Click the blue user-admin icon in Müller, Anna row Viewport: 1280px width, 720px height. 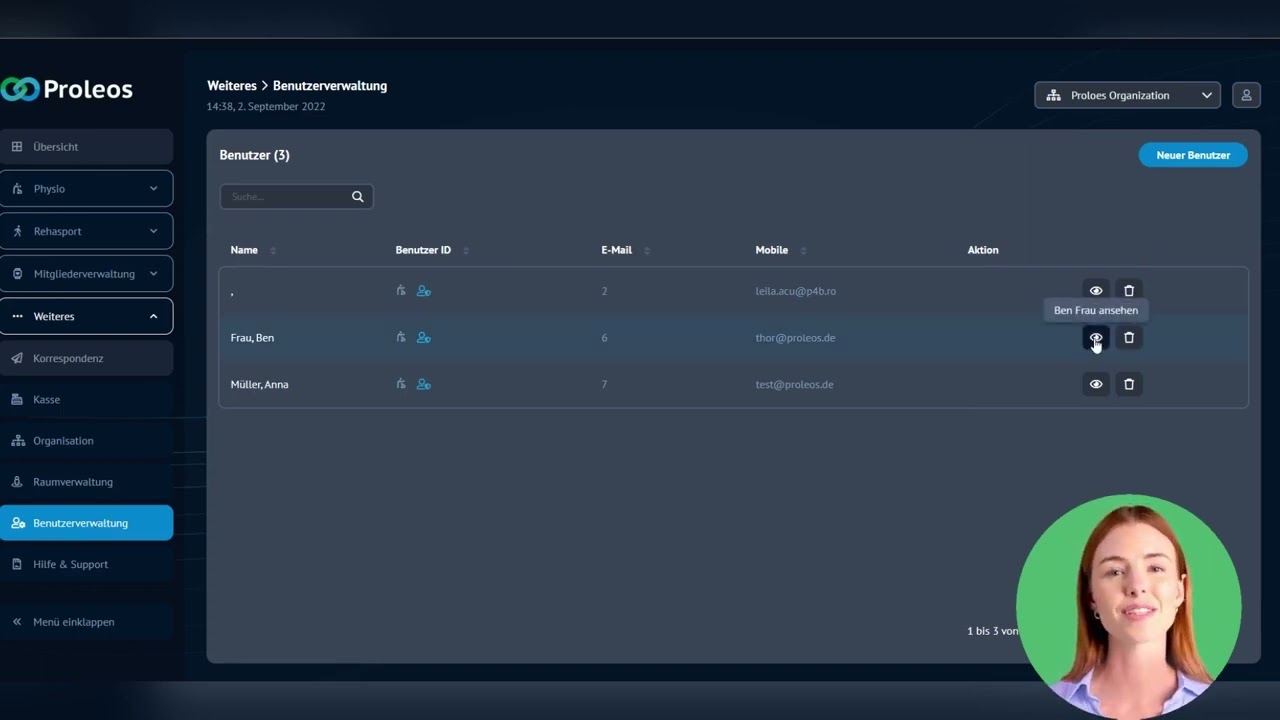(x=424, y=384)
